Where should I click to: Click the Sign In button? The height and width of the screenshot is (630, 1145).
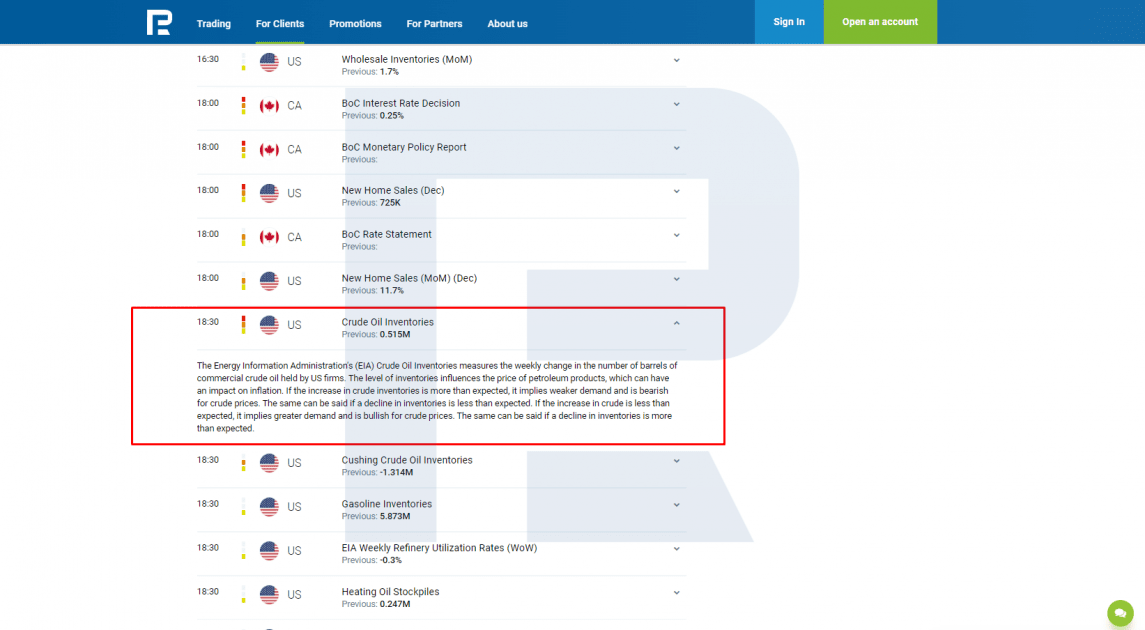coord(788,22)
